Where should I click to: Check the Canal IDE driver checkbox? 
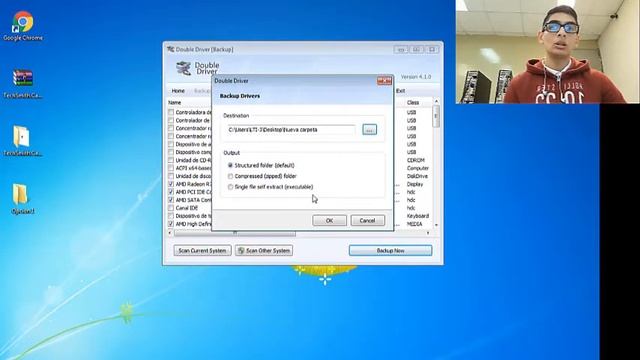click(x=171, y=208)
